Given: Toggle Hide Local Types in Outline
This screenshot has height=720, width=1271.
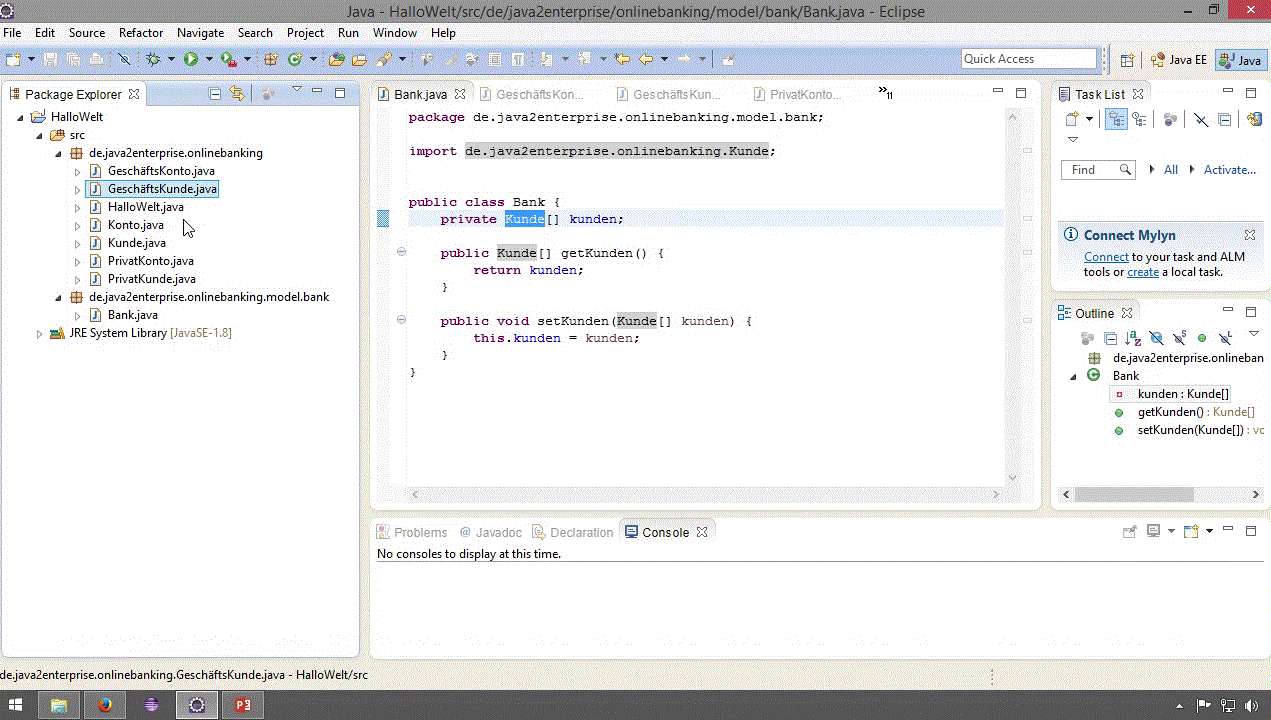Looking at the screenshot, I should coord(1225,338).
